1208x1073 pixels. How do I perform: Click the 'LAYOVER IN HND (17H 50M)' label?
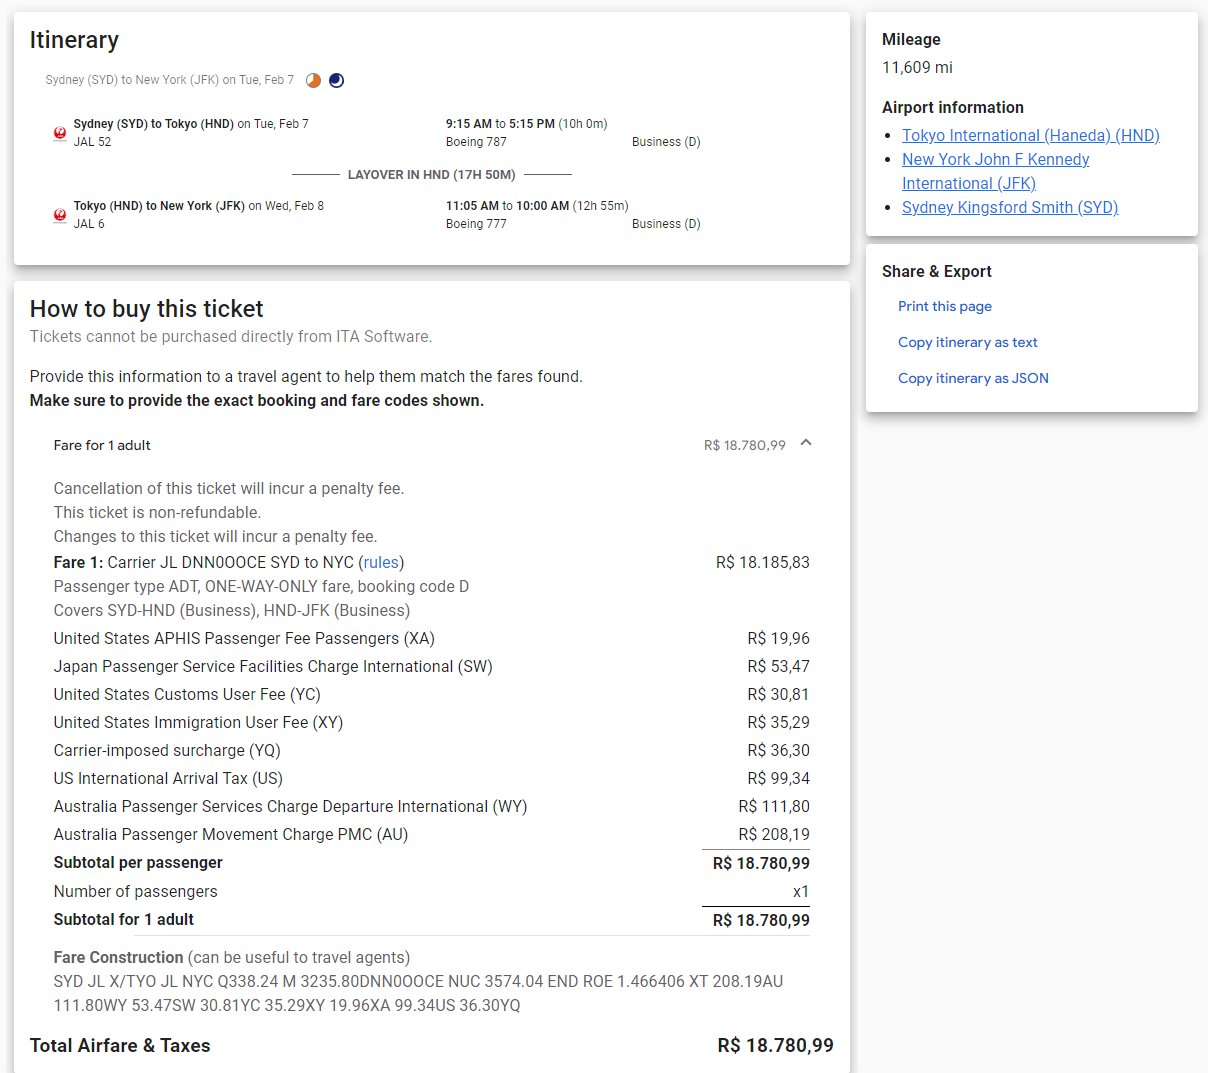click(x=432, y=174)
